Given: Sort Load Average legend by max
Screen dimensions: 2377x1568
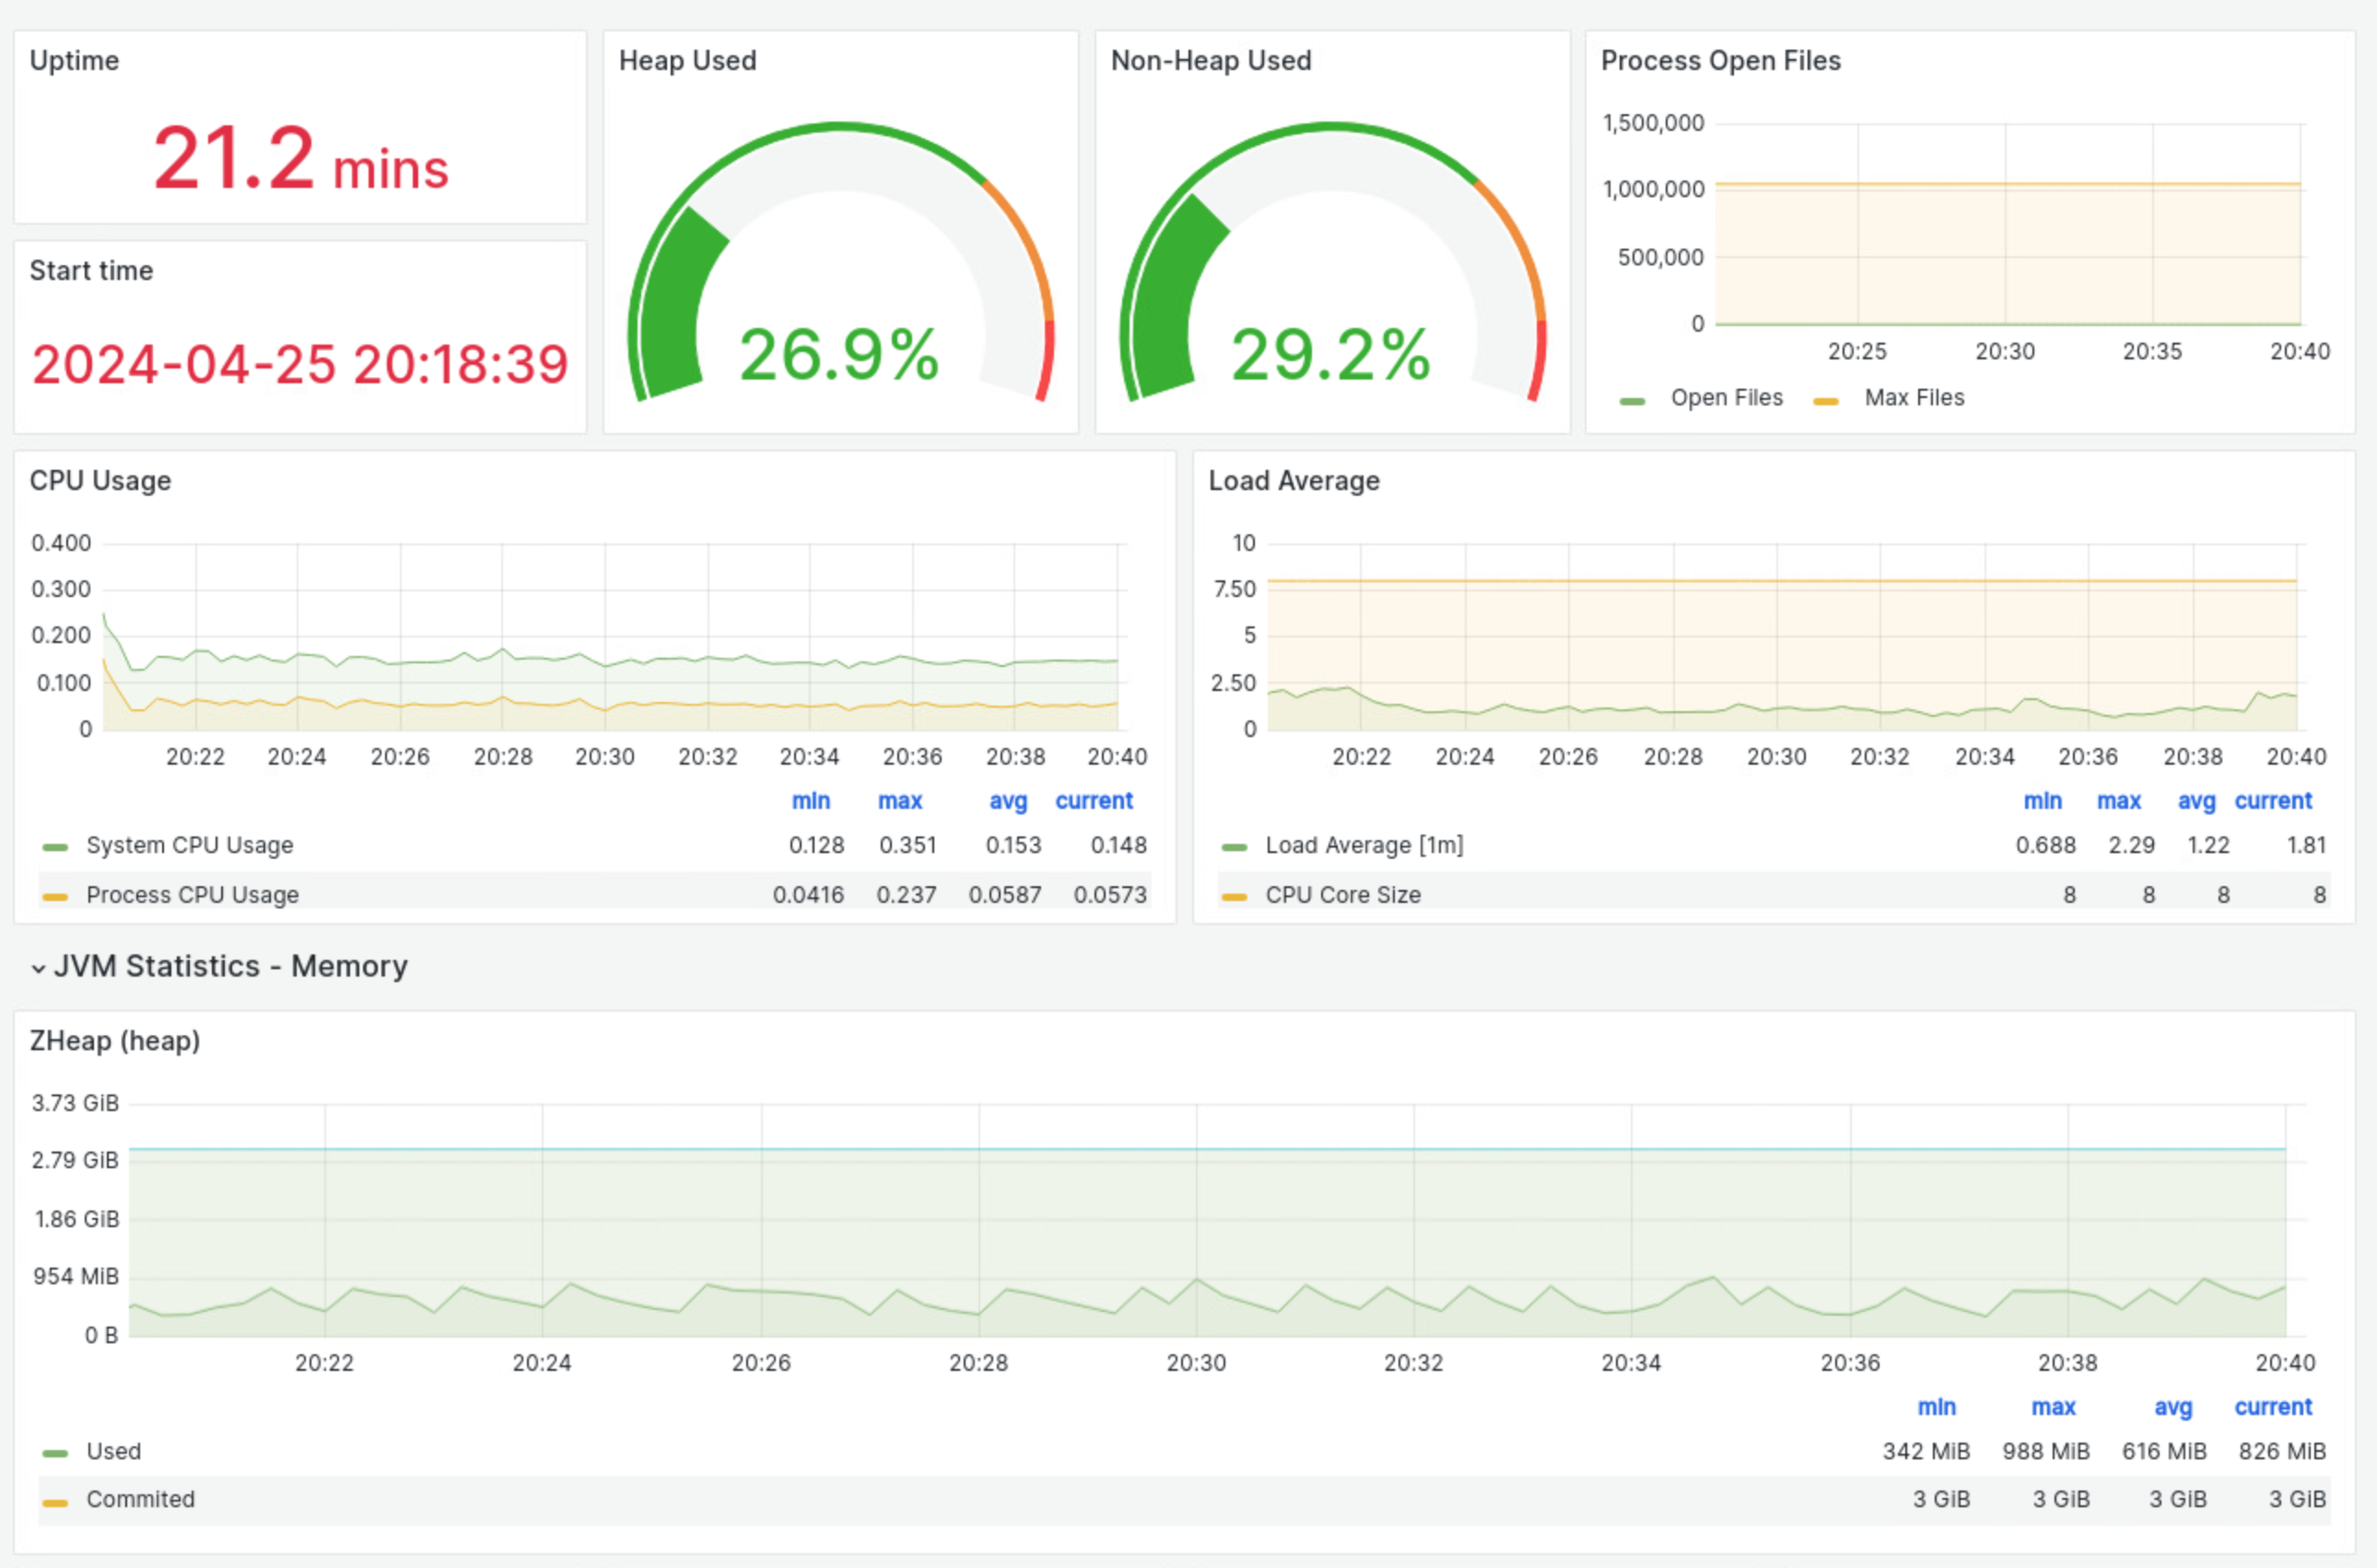Looking at the screenshot, I should (x=2118, y=800).
